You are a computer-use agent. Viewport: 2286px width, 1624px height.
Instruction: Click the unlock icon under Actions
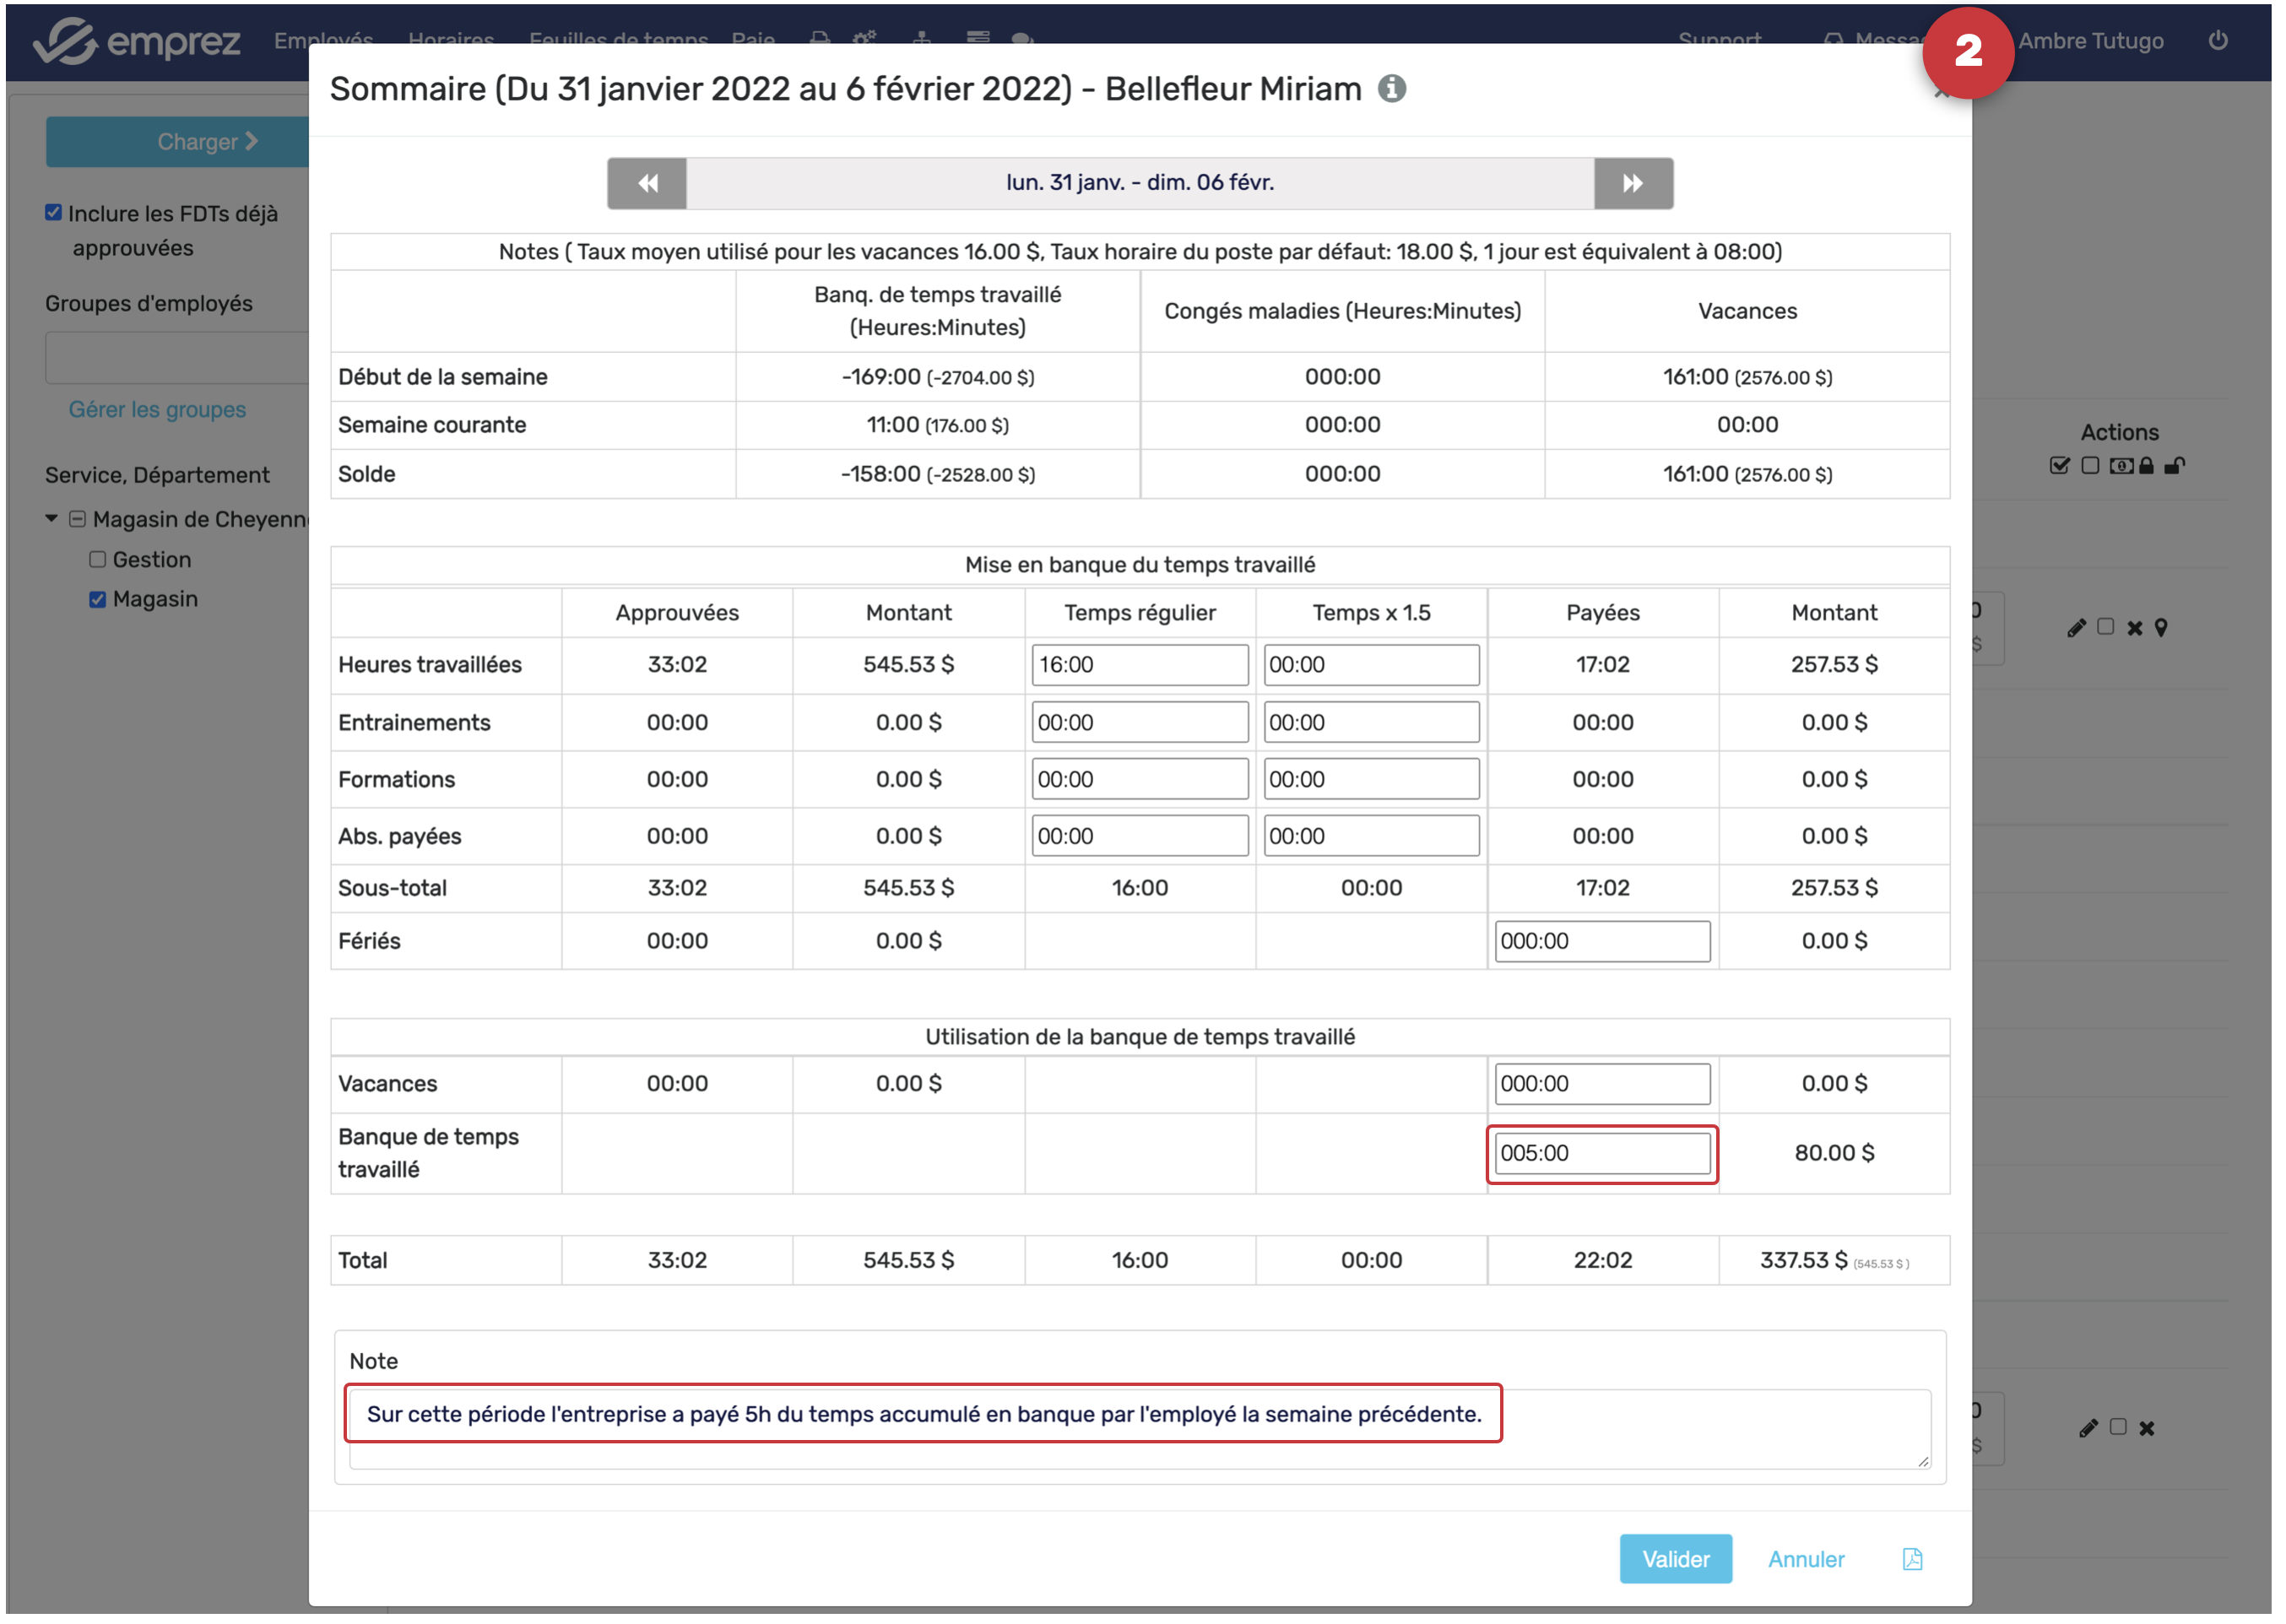coord(2174,466)
